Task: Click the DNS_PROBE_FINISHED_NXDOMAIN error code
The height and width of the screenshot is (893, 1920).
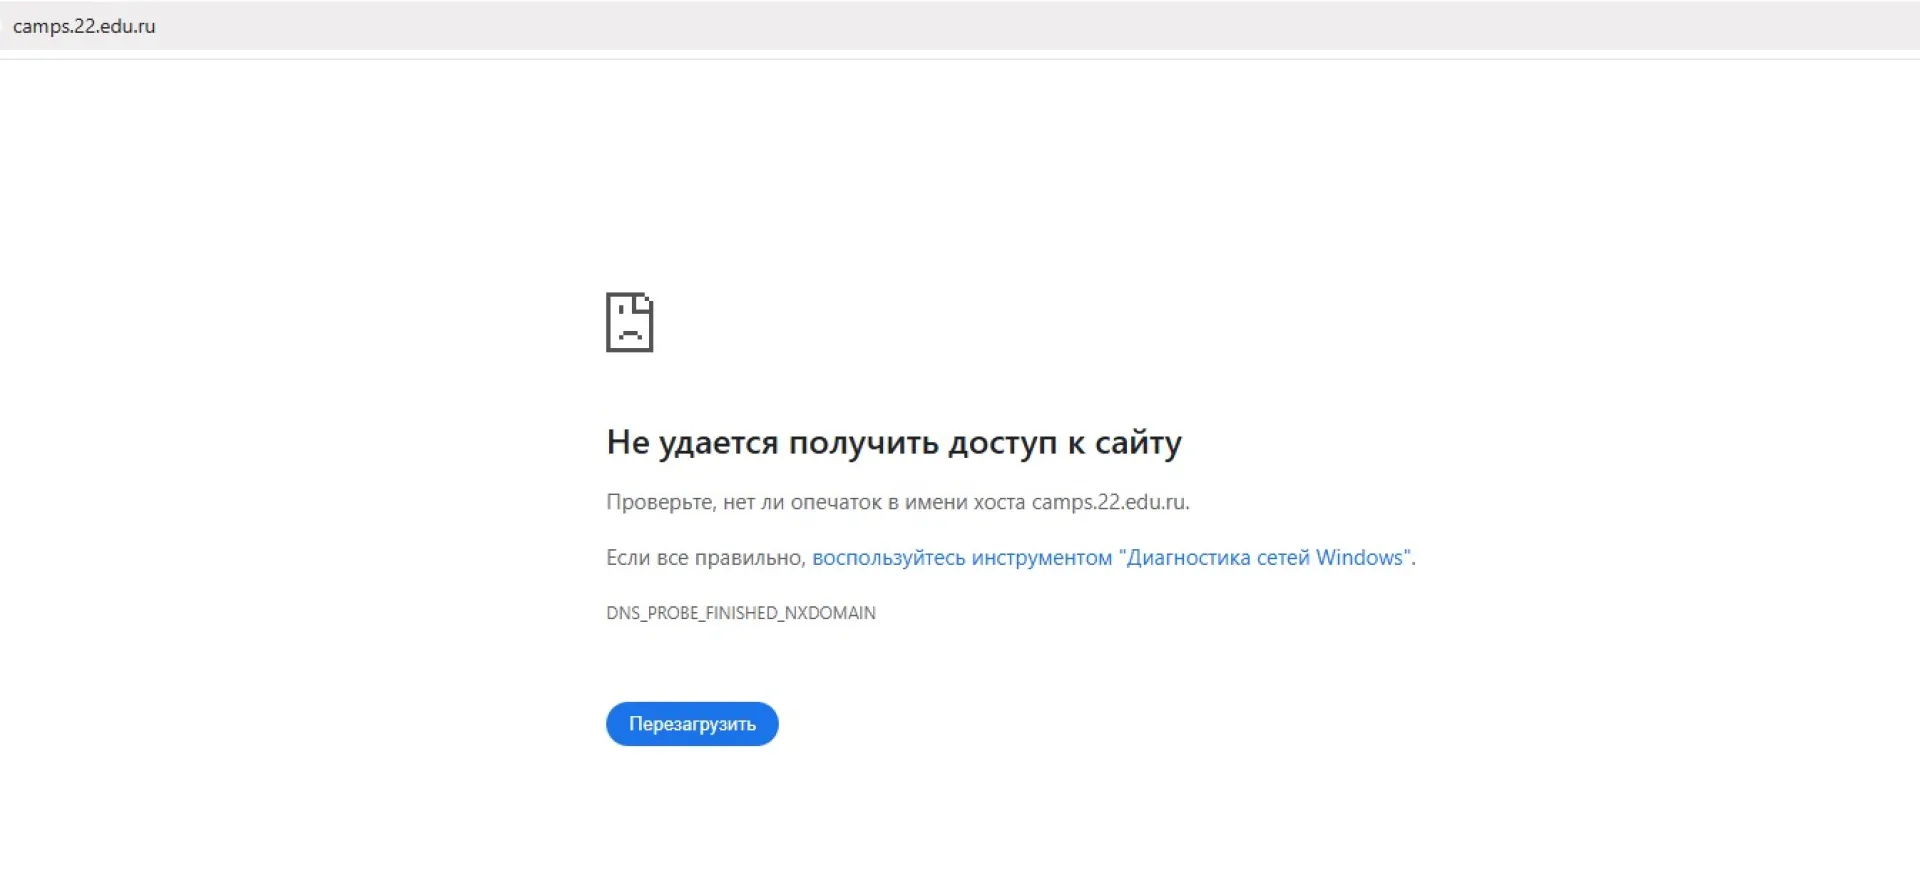Action: click(x=740, y=613)
